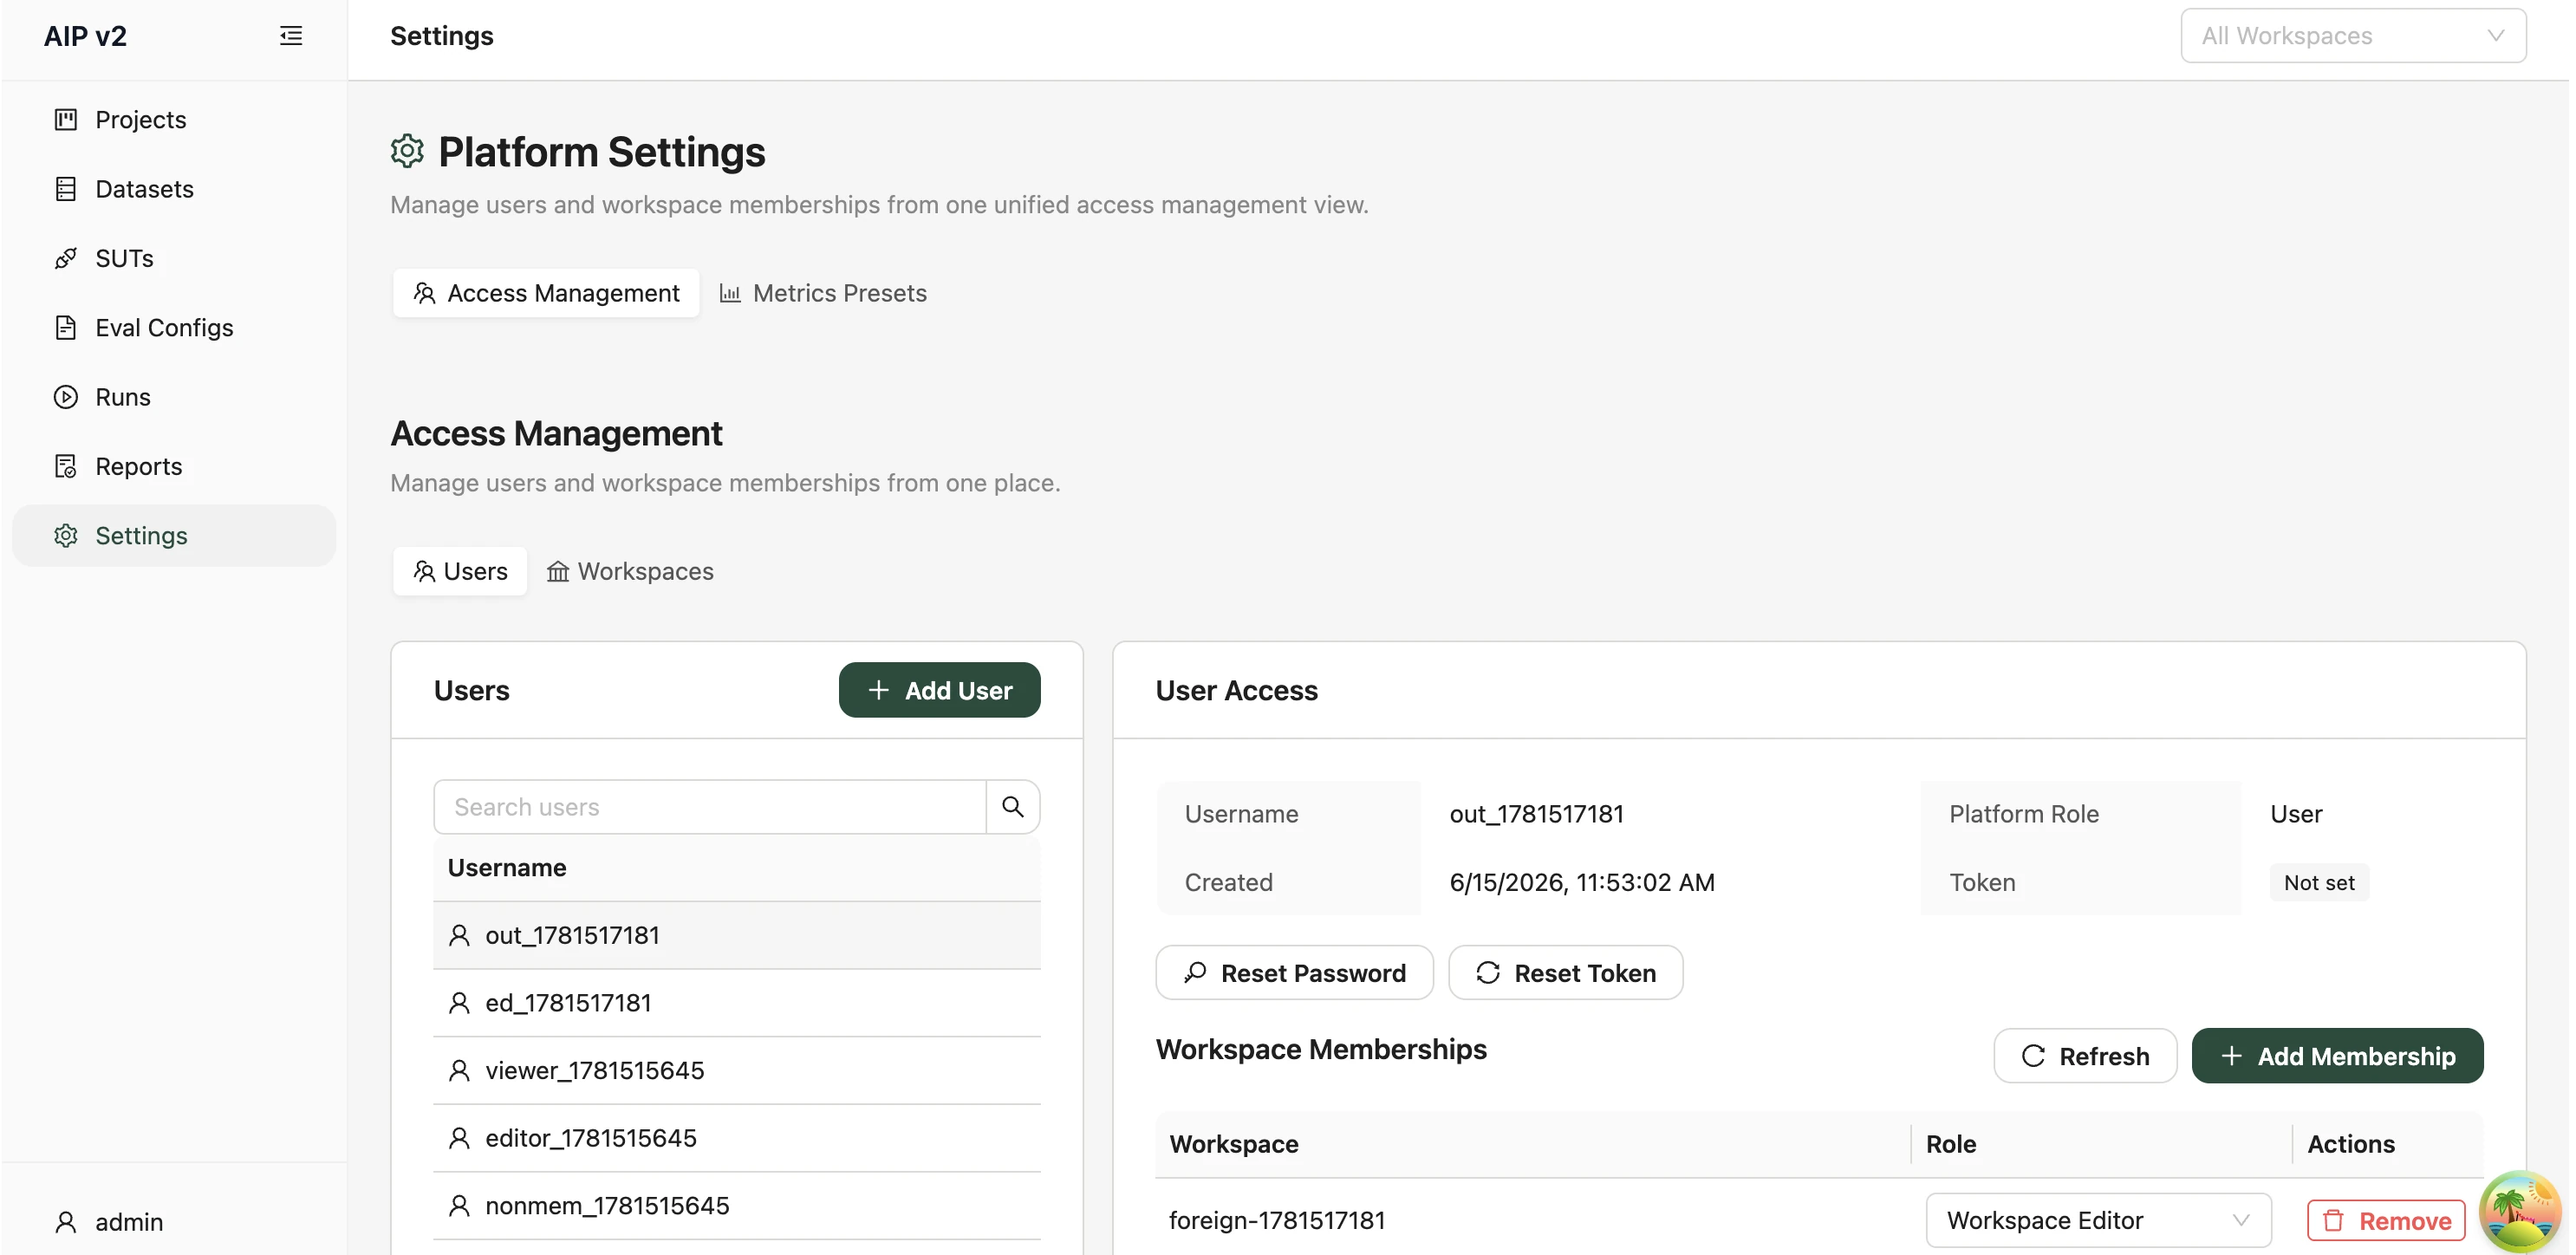
Task: Open Datasets in the sidebar
Action: 174,189
